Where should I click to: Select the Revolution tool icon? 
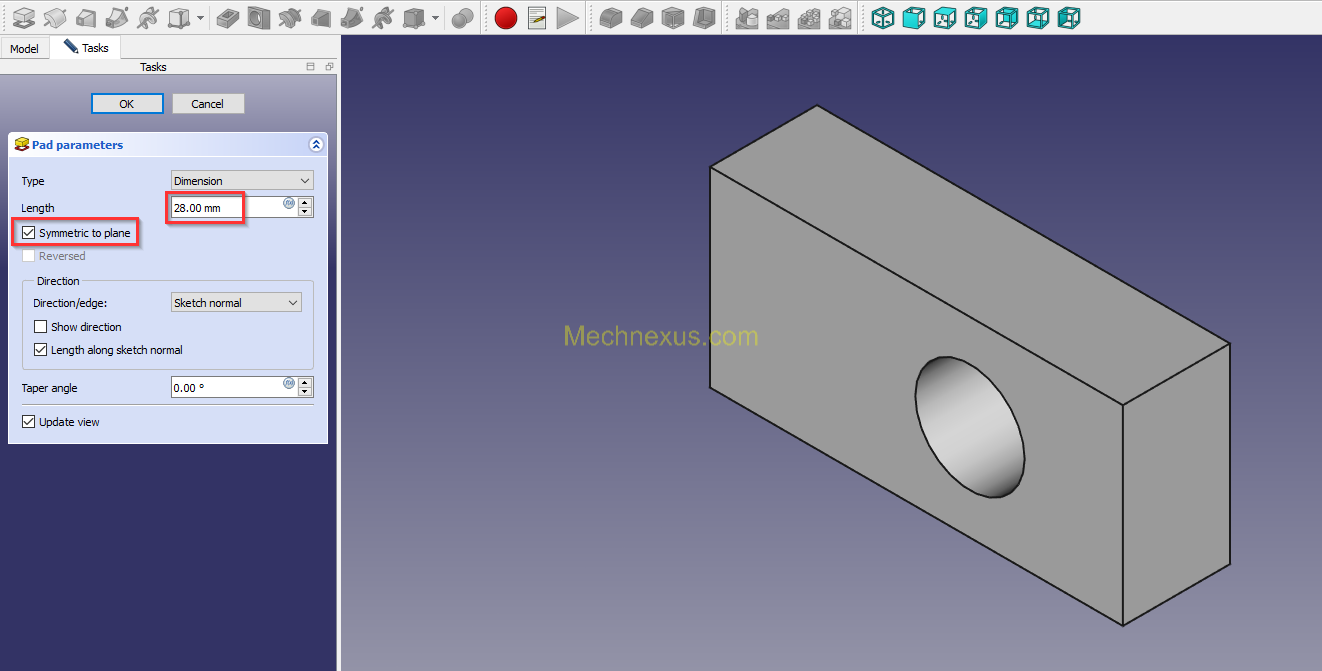(55, 17)
